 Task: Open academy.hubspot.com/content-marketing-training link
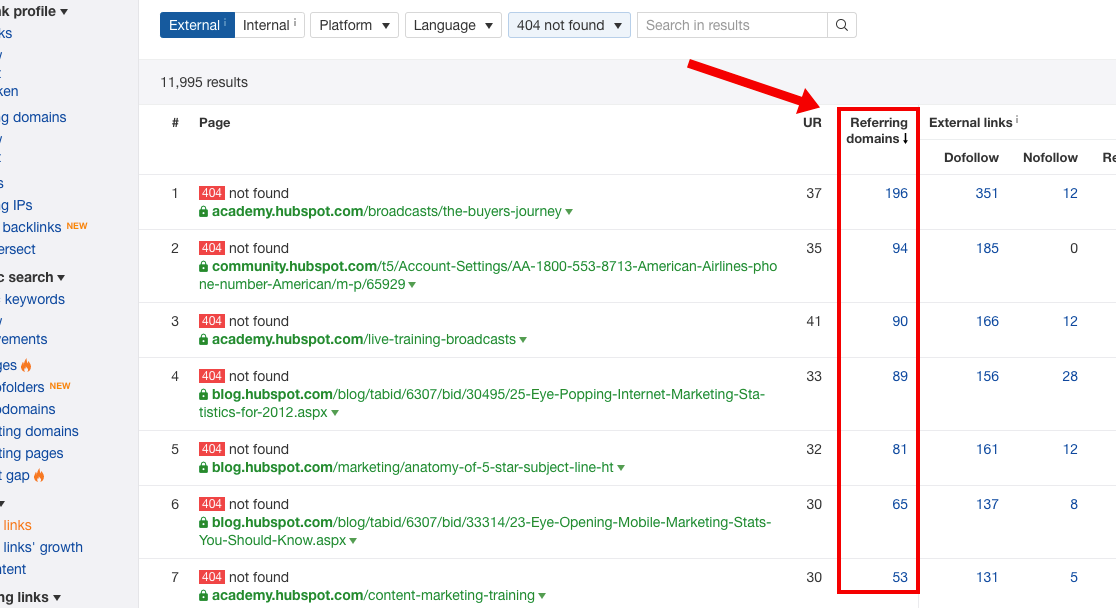(373, 595)
